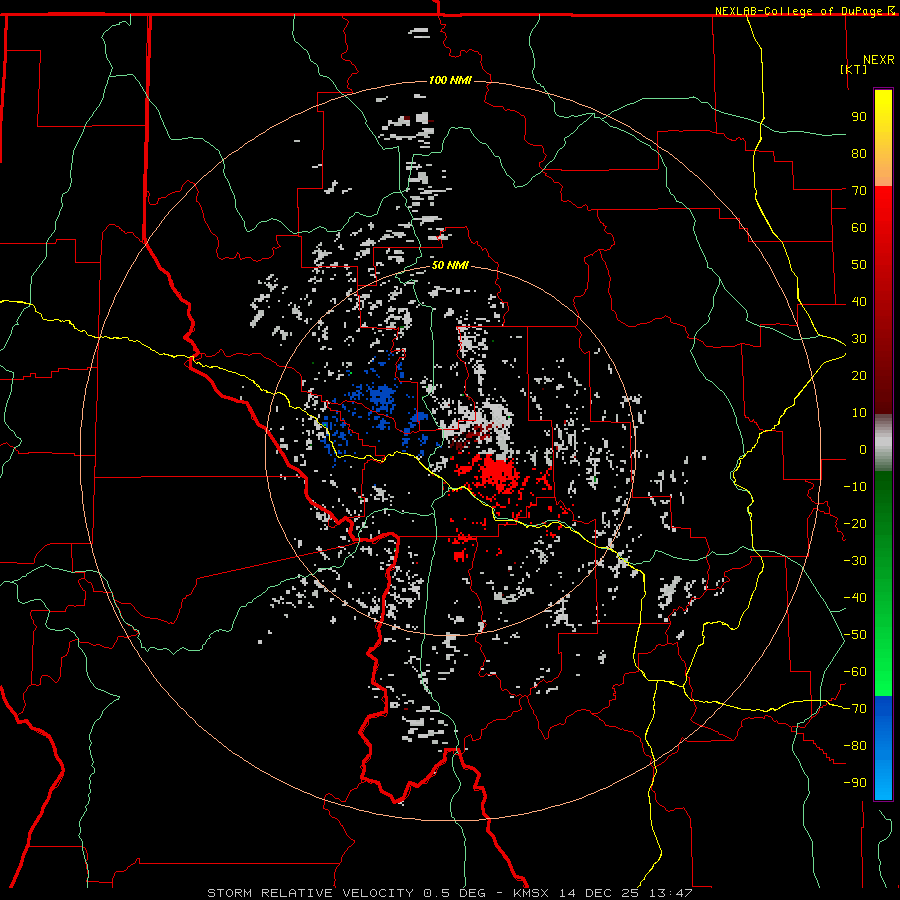Screen dimensions: 900x900
Task: Click the 50 NMI range ring label
Action: click(x=450, y=265)
